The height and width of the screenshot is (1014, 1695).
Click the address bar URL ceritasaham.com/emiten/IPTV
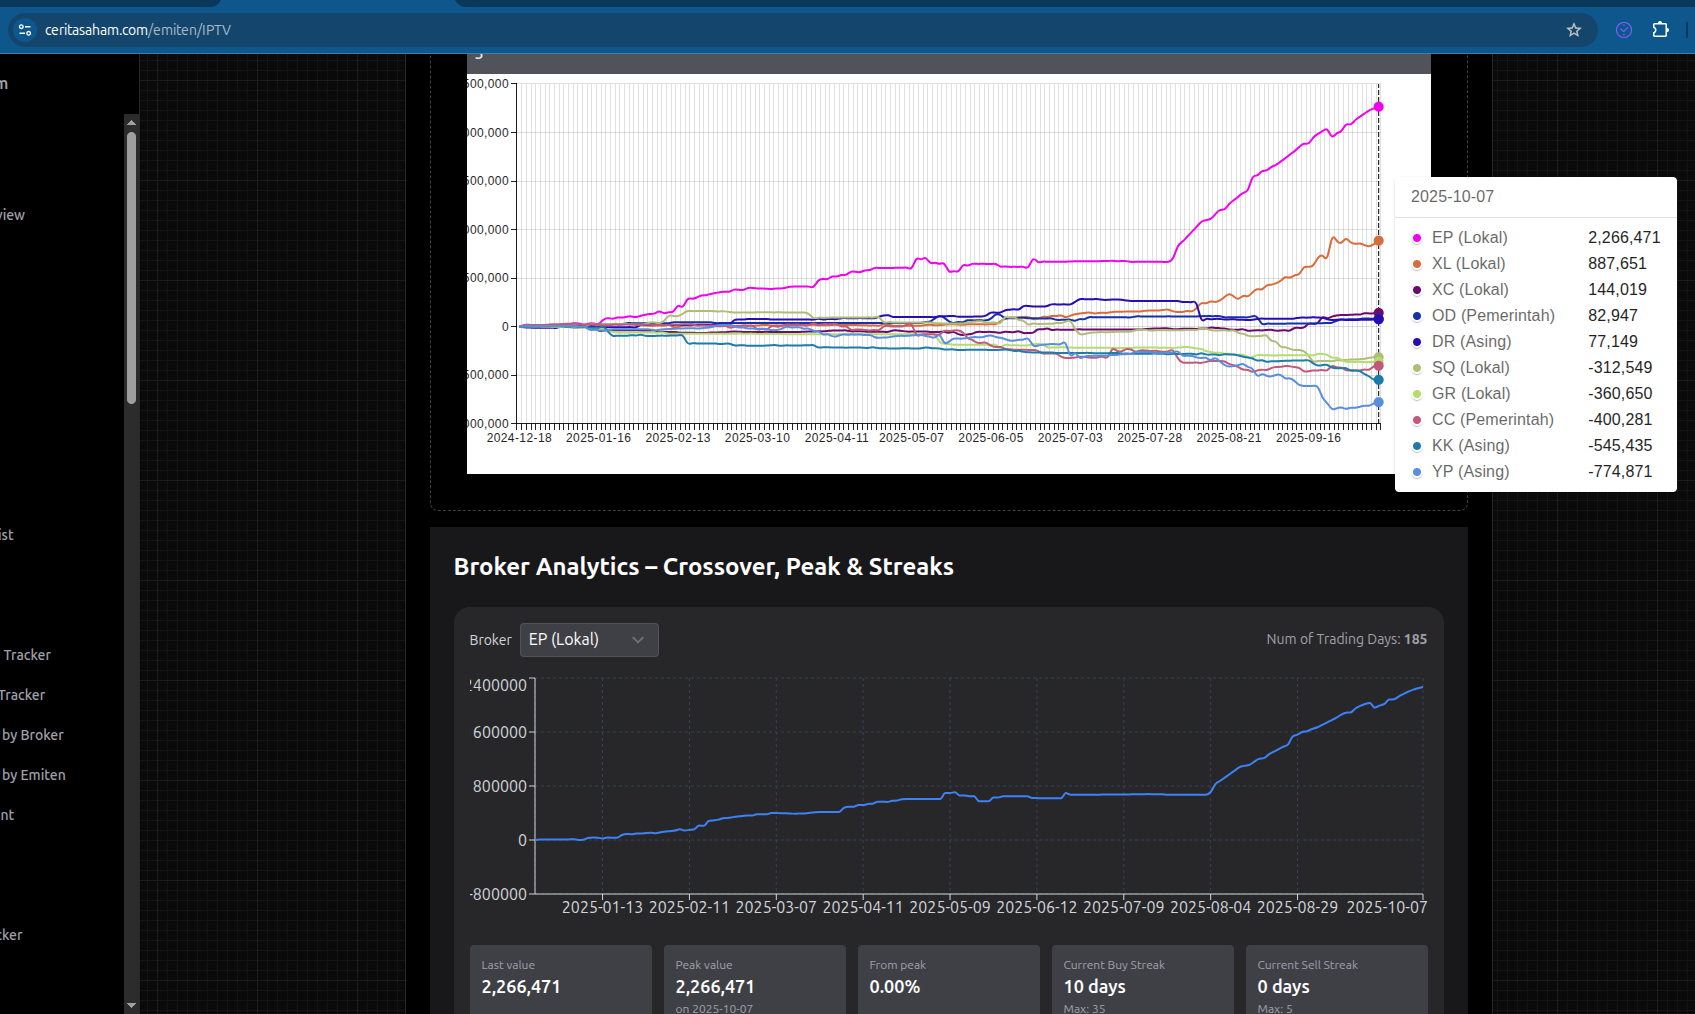tap(138, 30)
